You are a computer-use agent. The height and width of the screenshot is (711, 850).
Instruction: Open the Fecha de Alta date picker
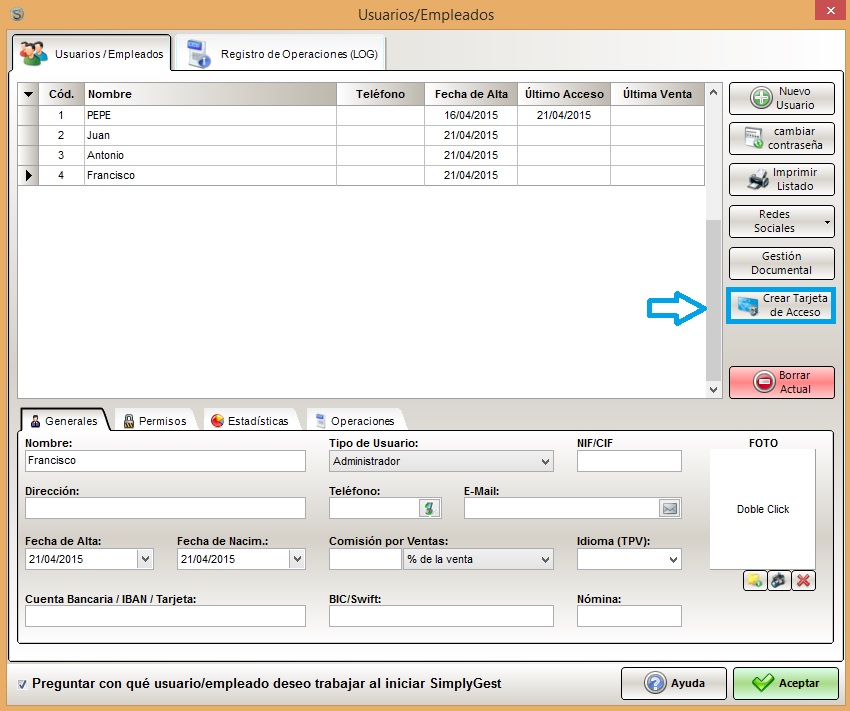click(145, 559)
